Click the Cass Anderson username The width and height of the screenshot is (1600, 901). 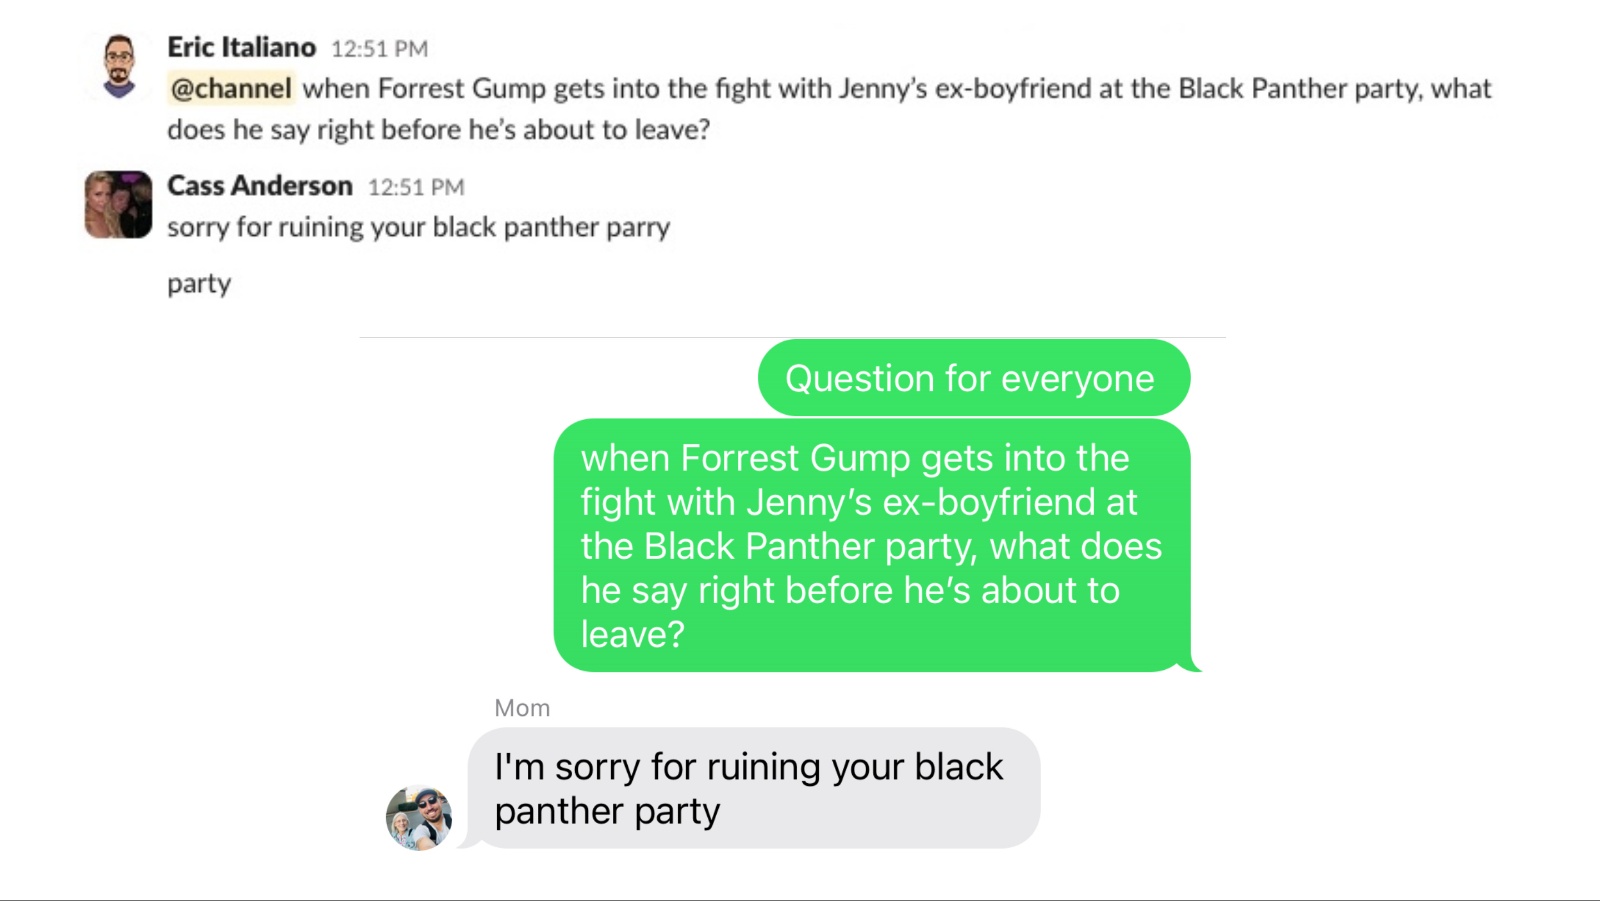coord(259,186)
